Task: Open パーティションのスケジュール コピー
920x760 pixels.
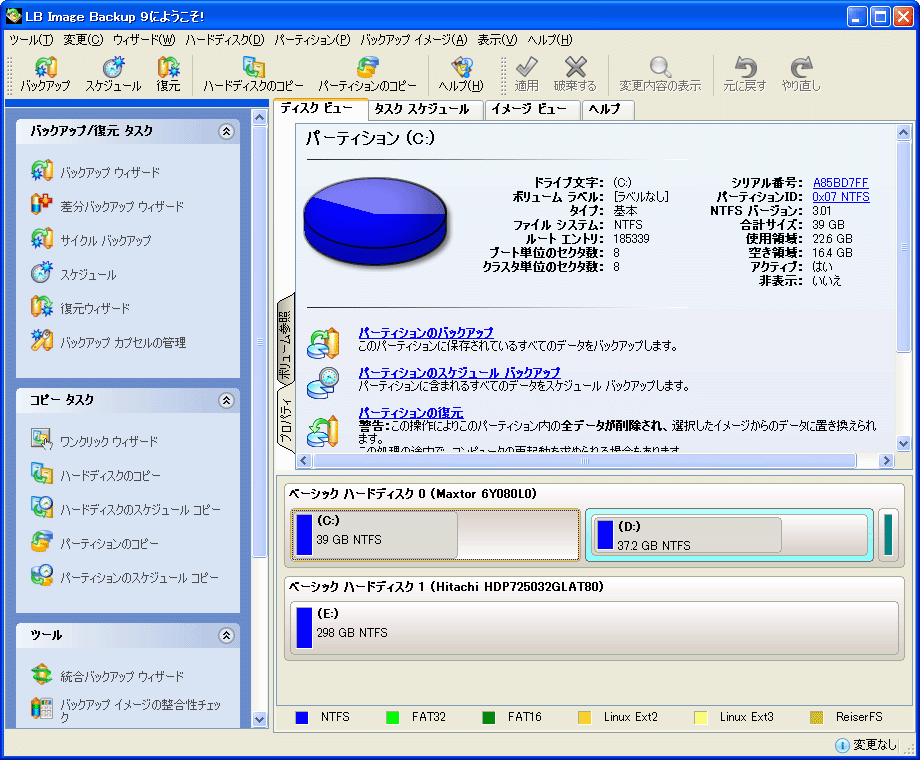Action: (125, 577)
